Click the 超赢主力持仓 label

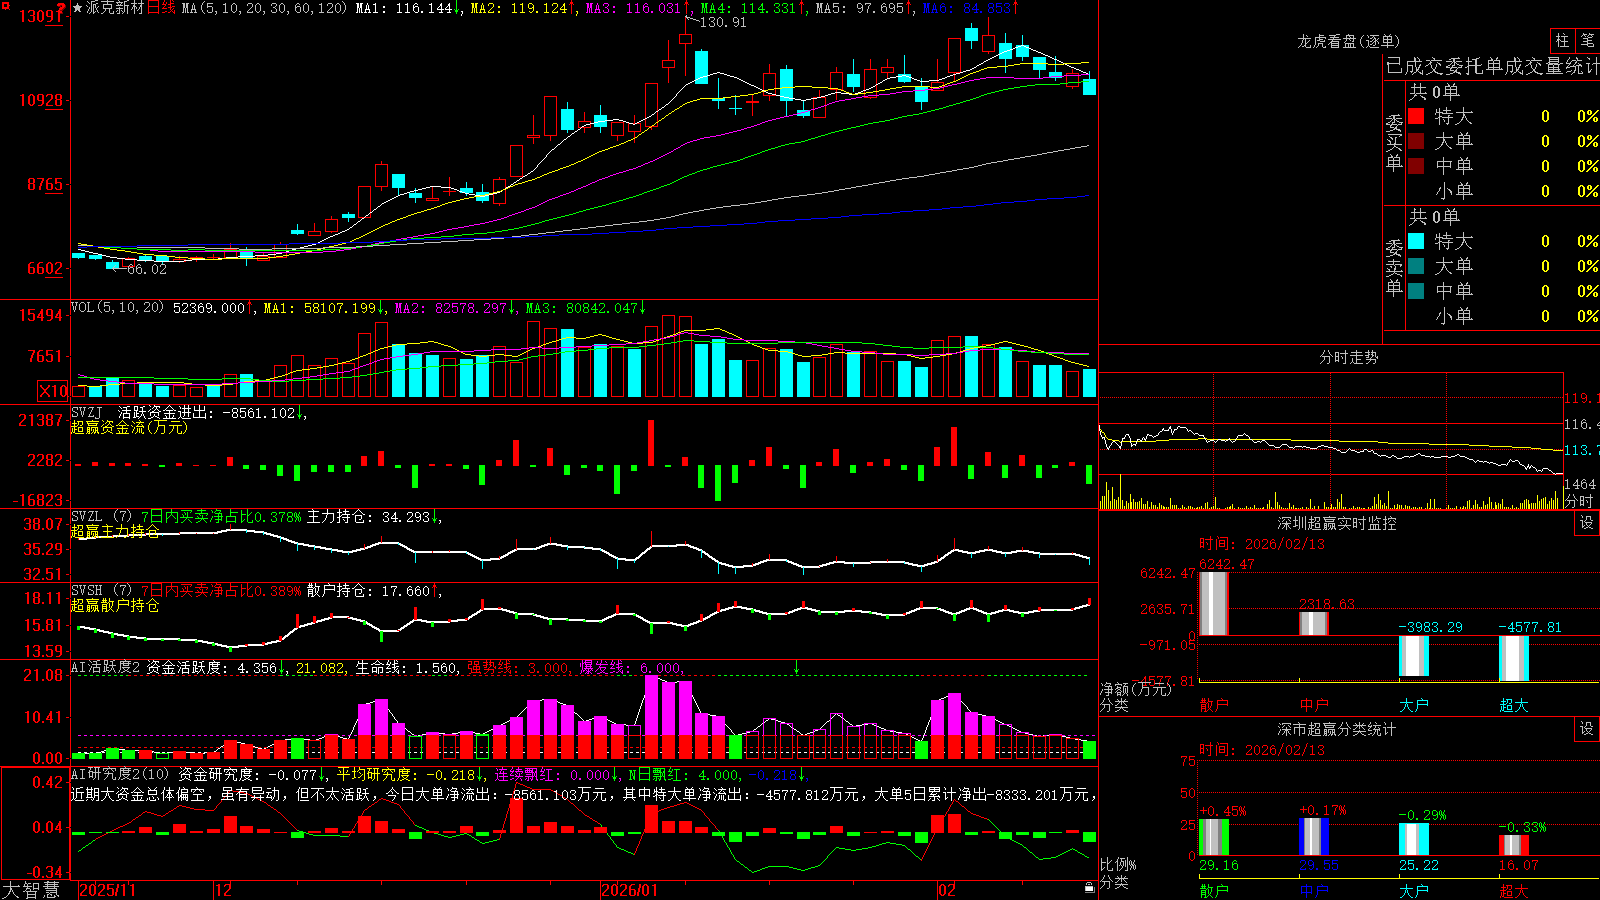(x=115, y=531)
